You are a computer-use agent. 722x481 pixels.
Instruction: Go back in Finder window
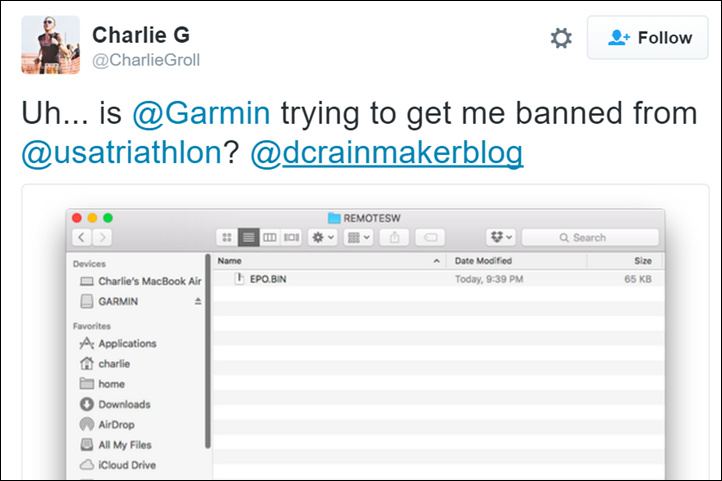click(82, 238)
